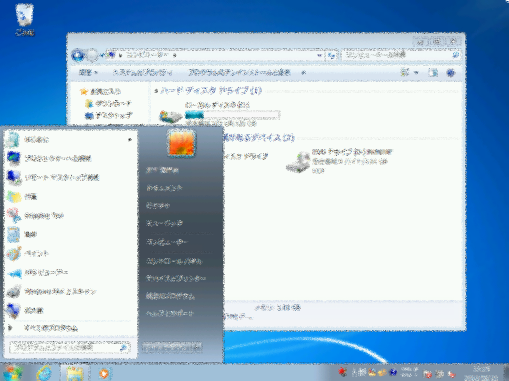
Task: Open Internet Explorer from taskbar
Action: point(44,373)
